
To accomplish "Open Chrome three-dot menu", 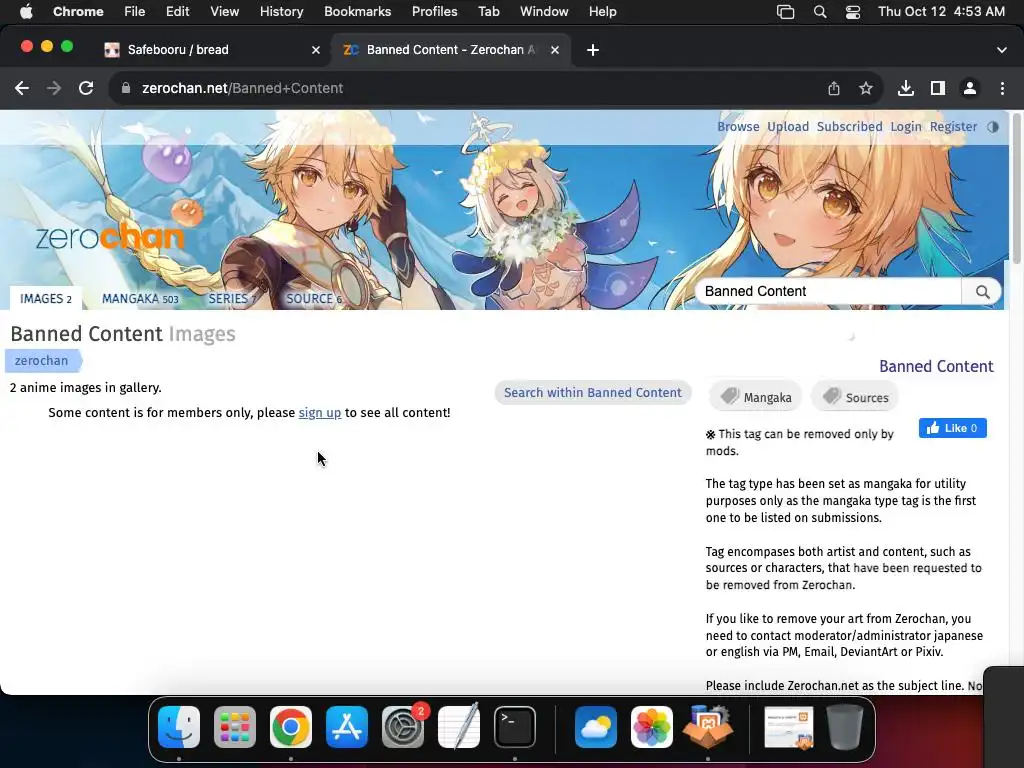I will click(1002, 88).
